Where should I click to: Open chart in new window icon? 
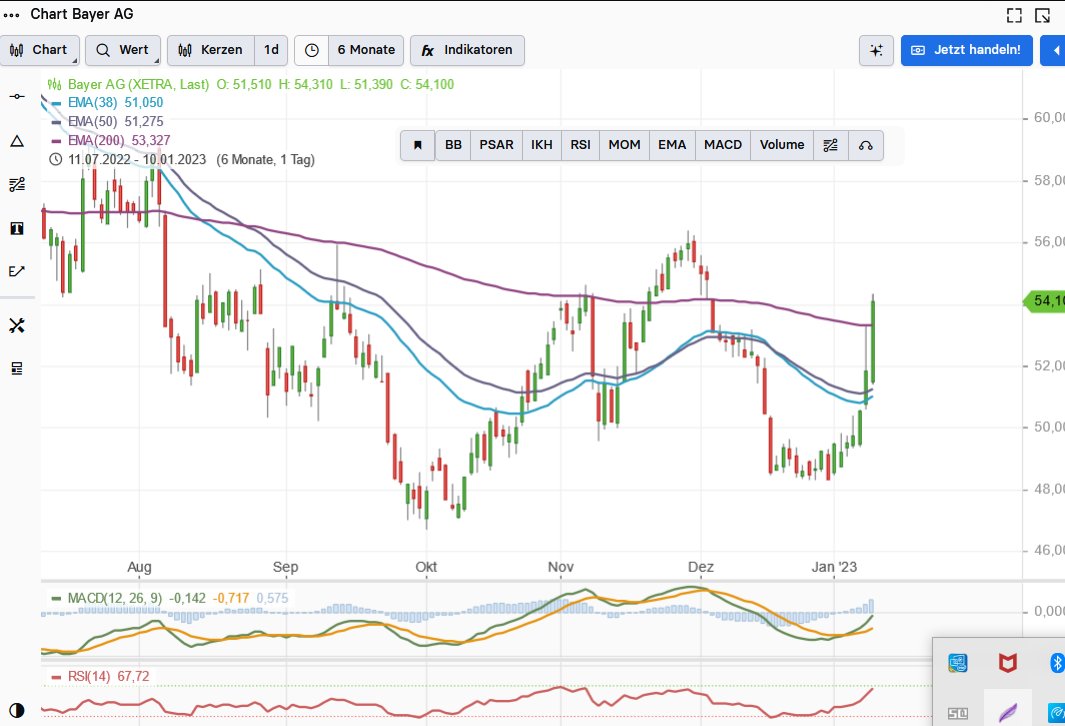[x=1043, y=16]
